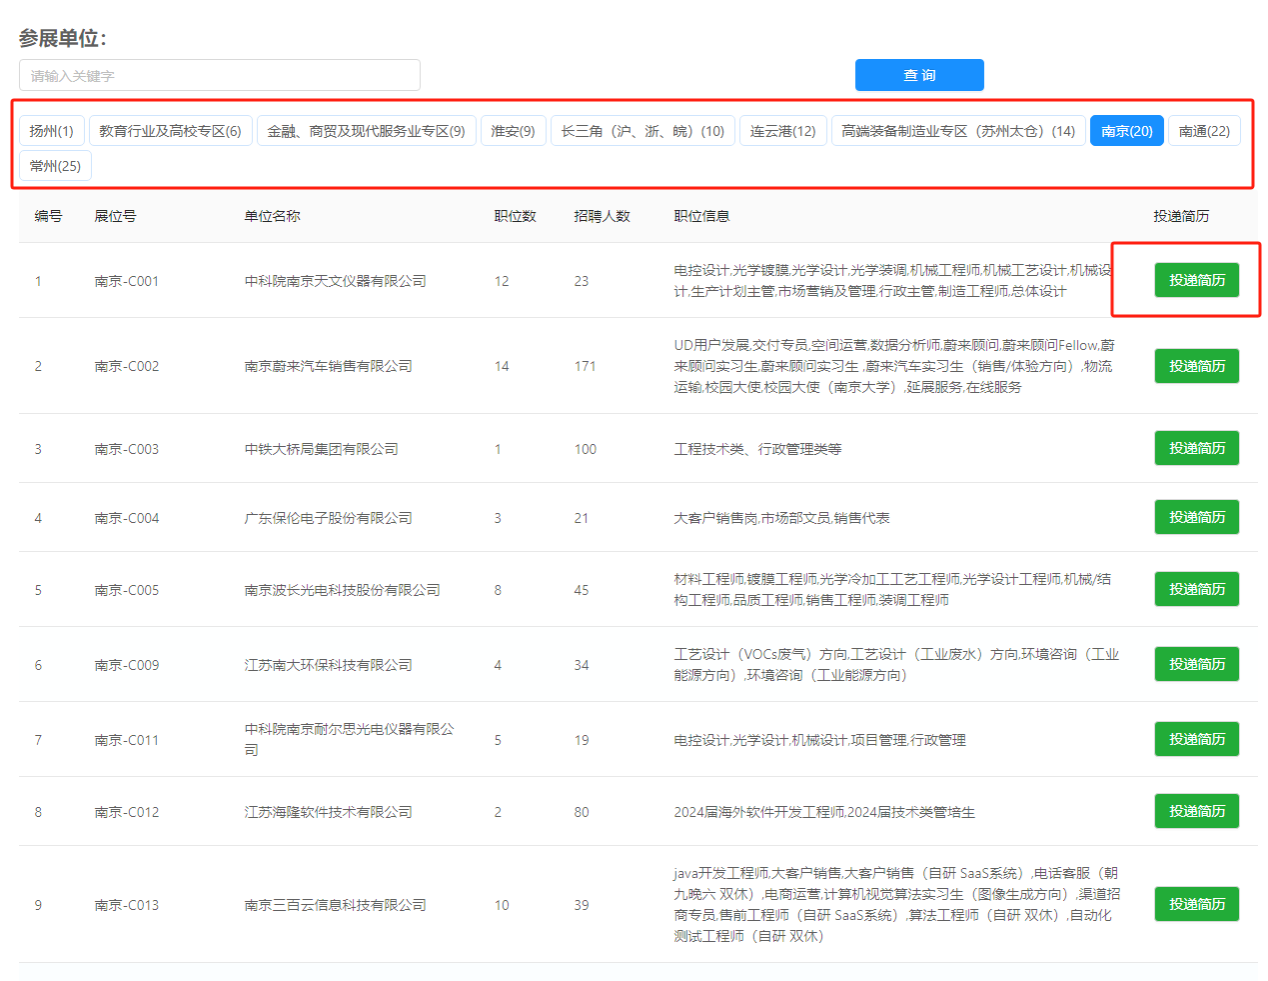Select the 淮安(9) region tab
This screenshot has width=1268, height=981.
pyautogui.click(x=513, y=131)
